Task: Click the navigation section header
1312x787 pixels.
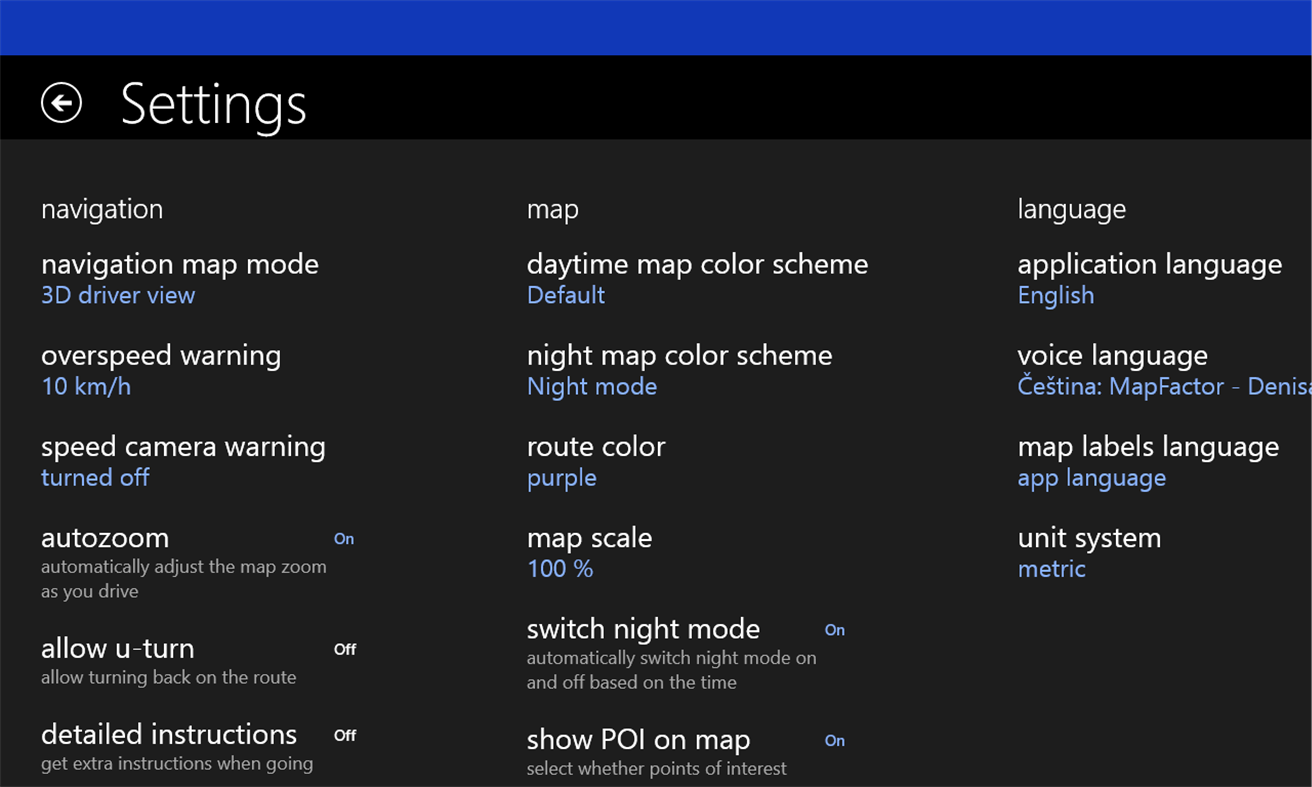Action: 101,209
